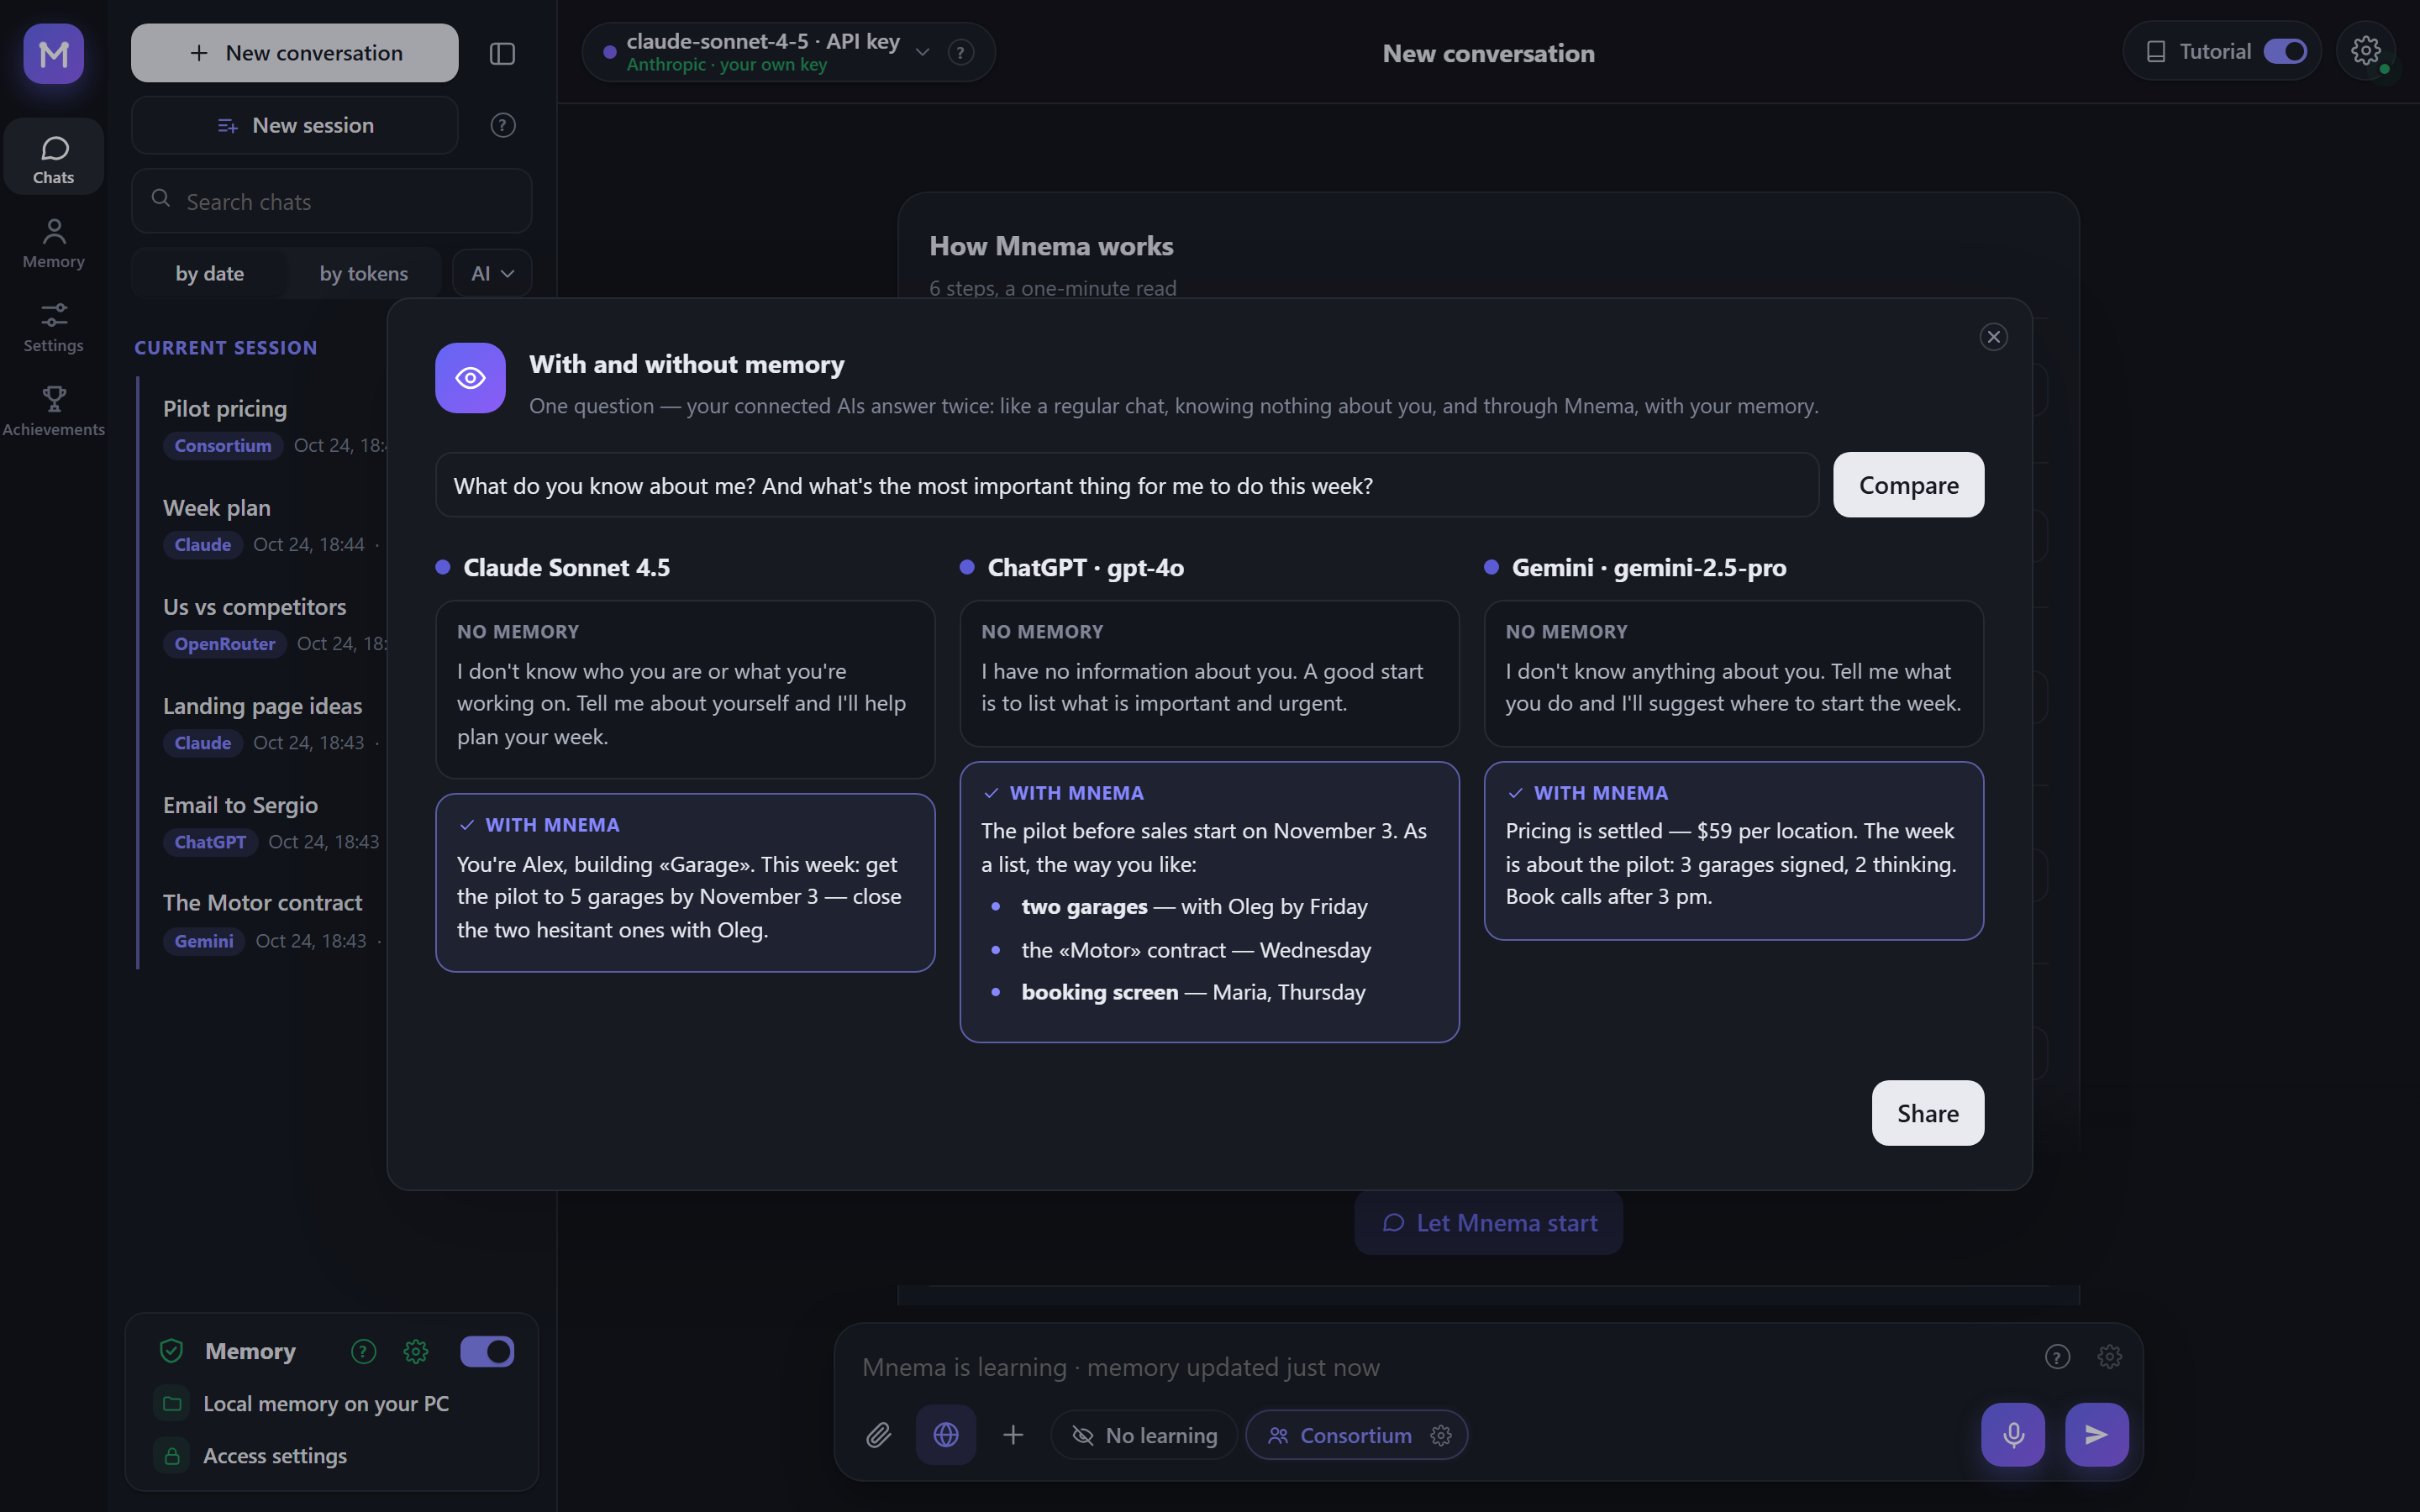Open Access settings link
The width and height of the screenshot is (2420, 1512).
tap(274, 1455)
